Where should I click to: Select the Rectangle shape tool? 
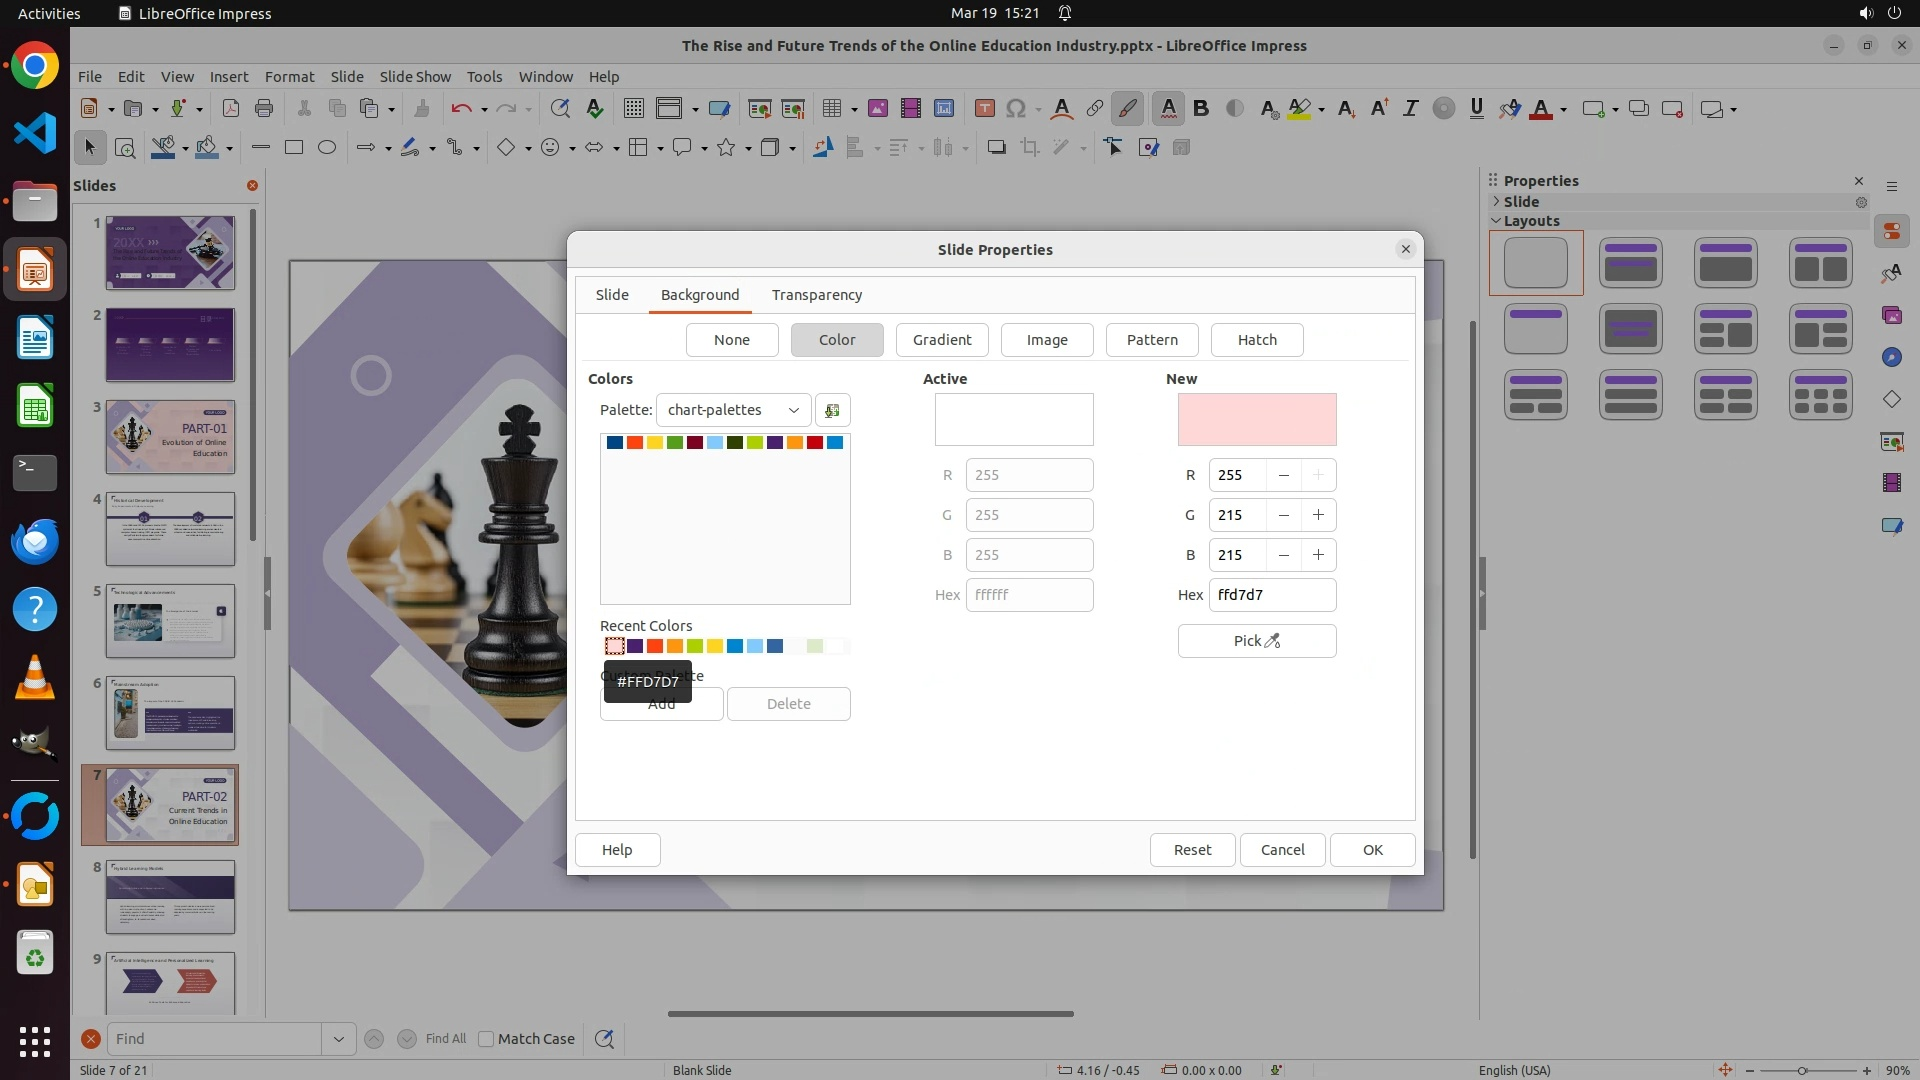pyautogui.click(x=293, y=147)
